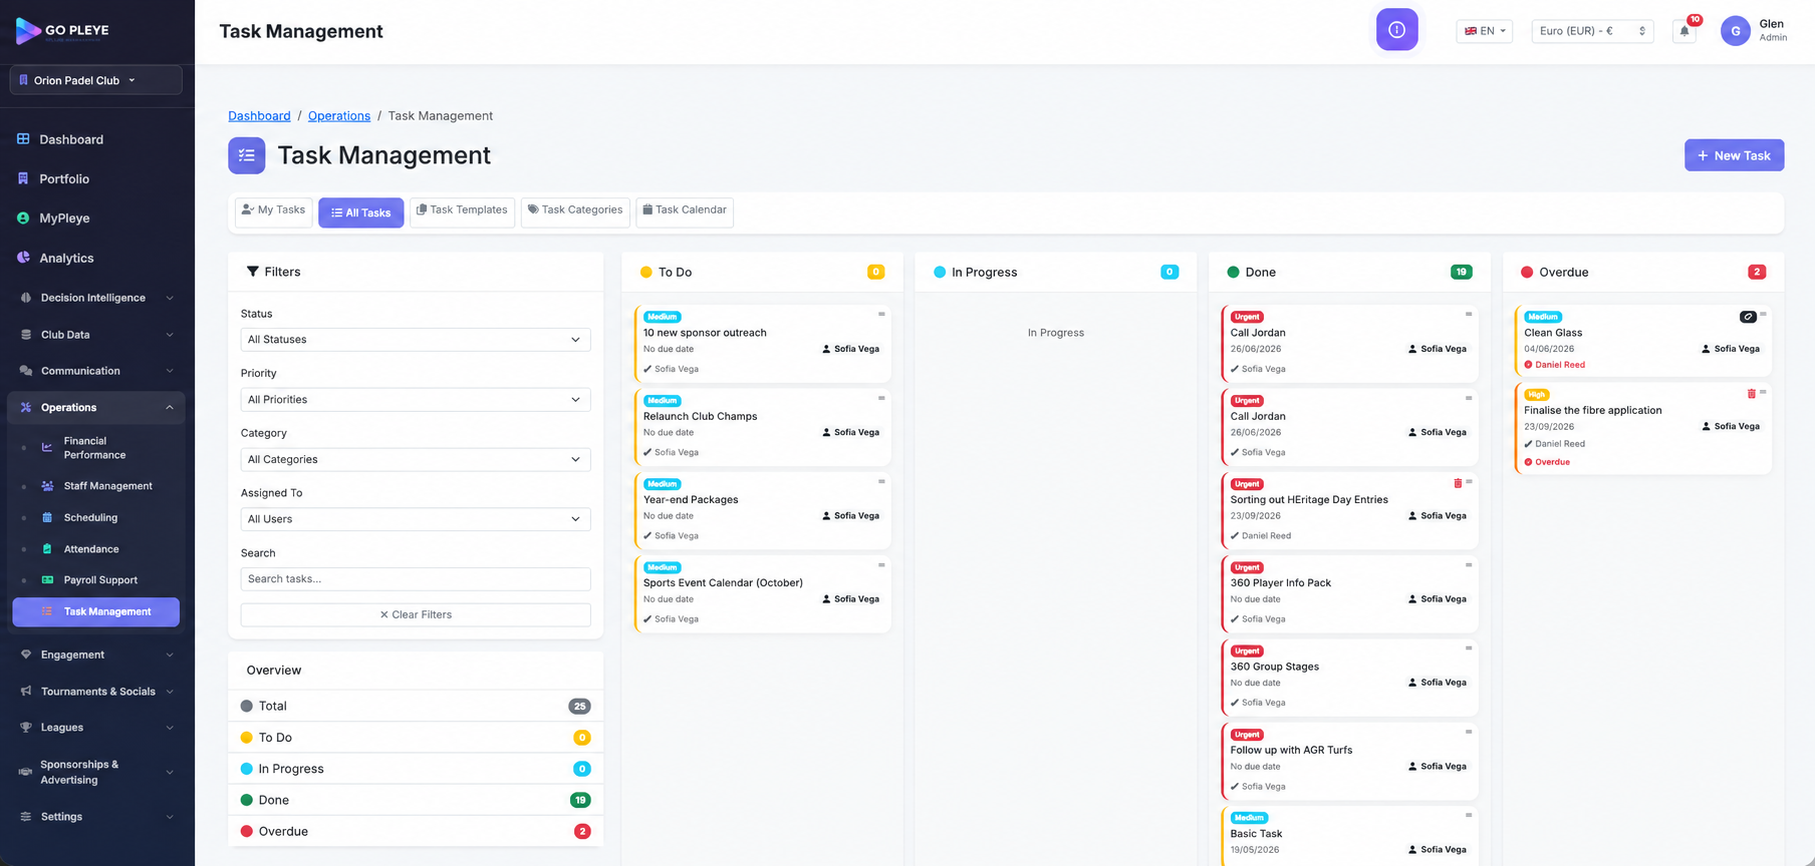Click the Glen admin avatar

pos(1735,31)
